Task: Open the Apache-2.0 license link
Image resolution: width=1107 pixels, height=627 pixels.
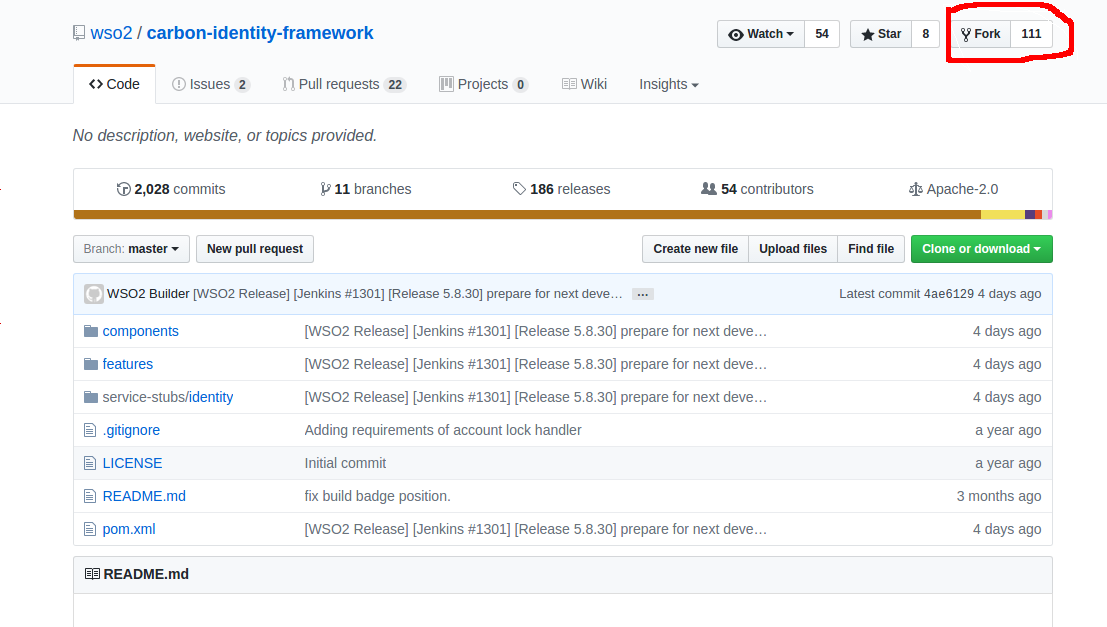Action: (953, 189)
